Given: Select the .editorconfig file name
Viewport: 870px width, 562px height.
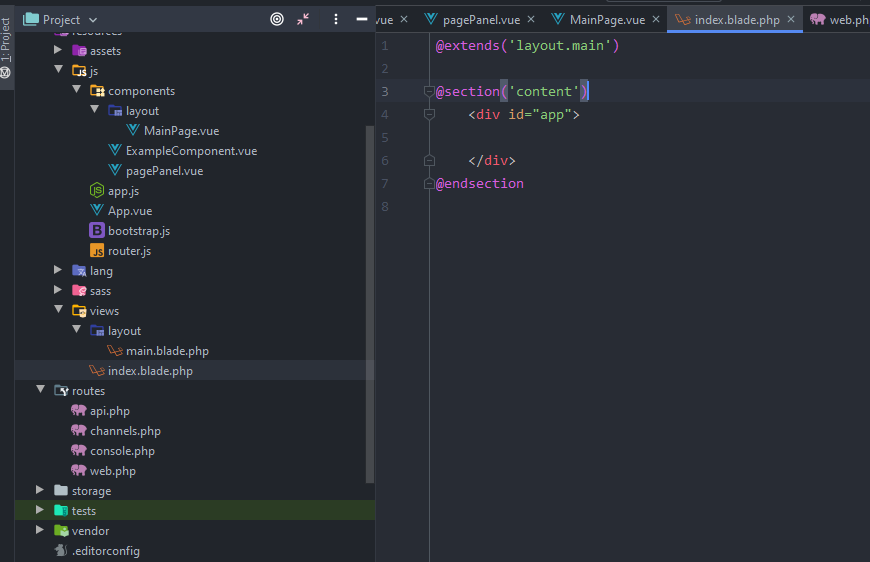Looking at the screenshot, I should click(x=106, y=551).
